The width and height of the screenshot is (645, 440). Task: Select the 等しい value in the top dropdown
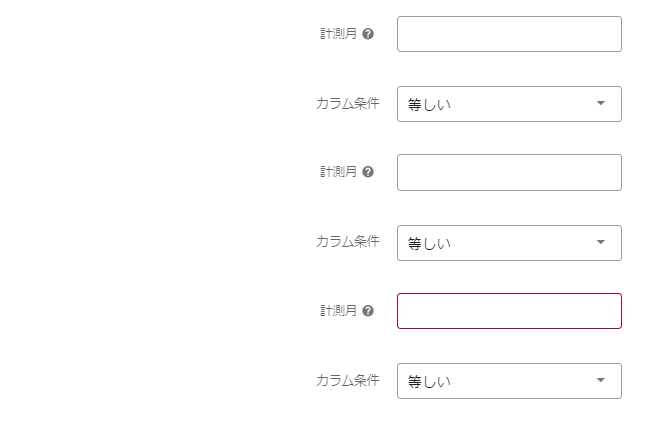(430, 104)
